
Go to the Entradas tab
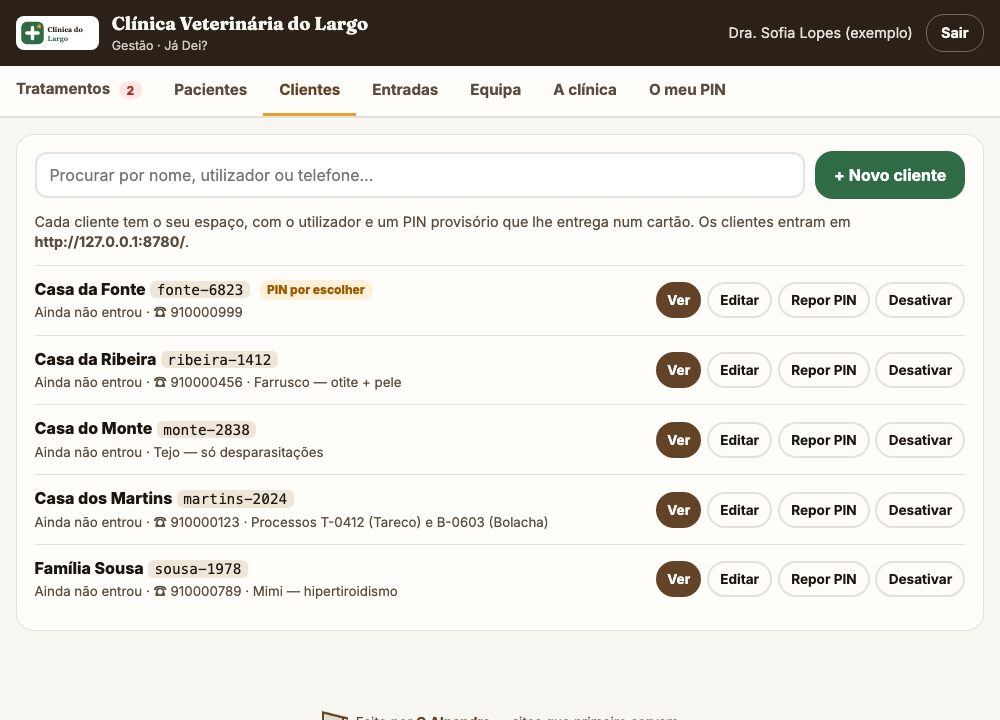[405, 90]
